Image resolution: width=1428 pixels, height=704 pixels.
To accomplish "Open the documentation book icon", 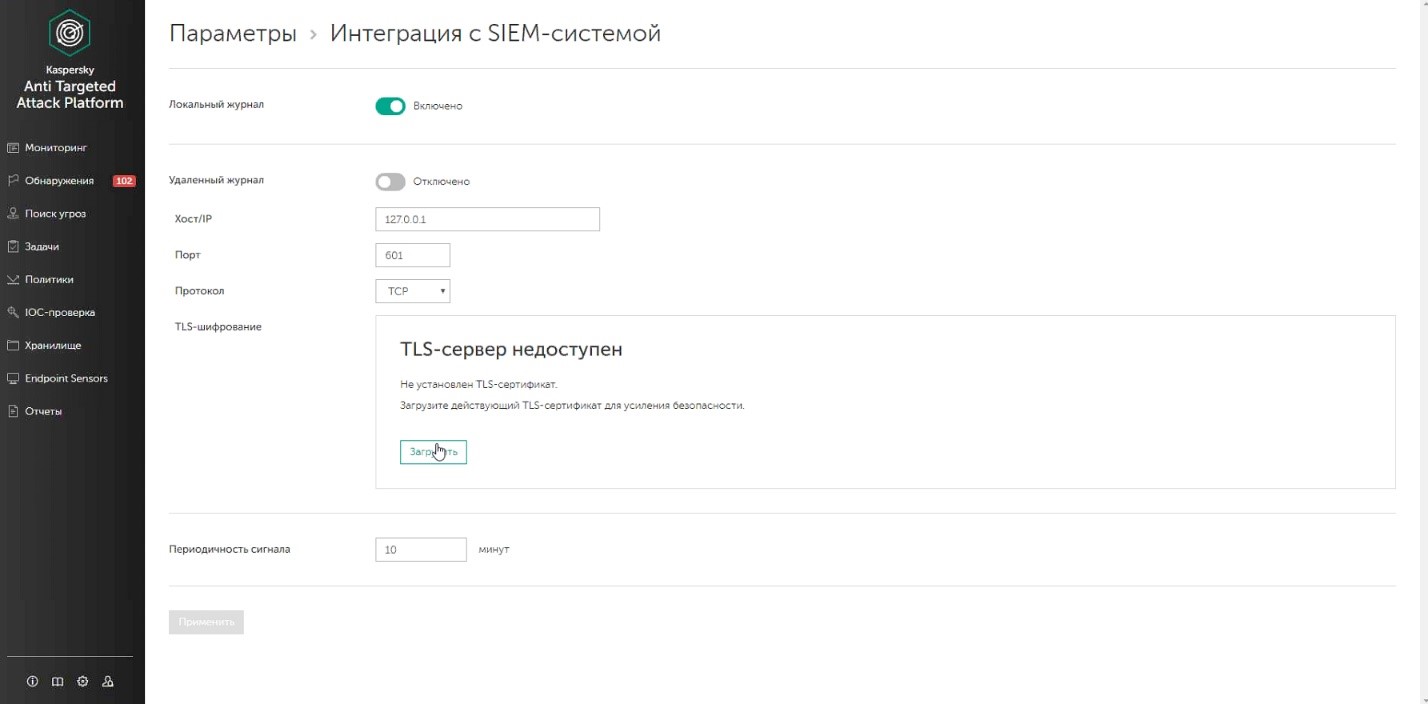I will pyautogui.click(x=57, y=682).
